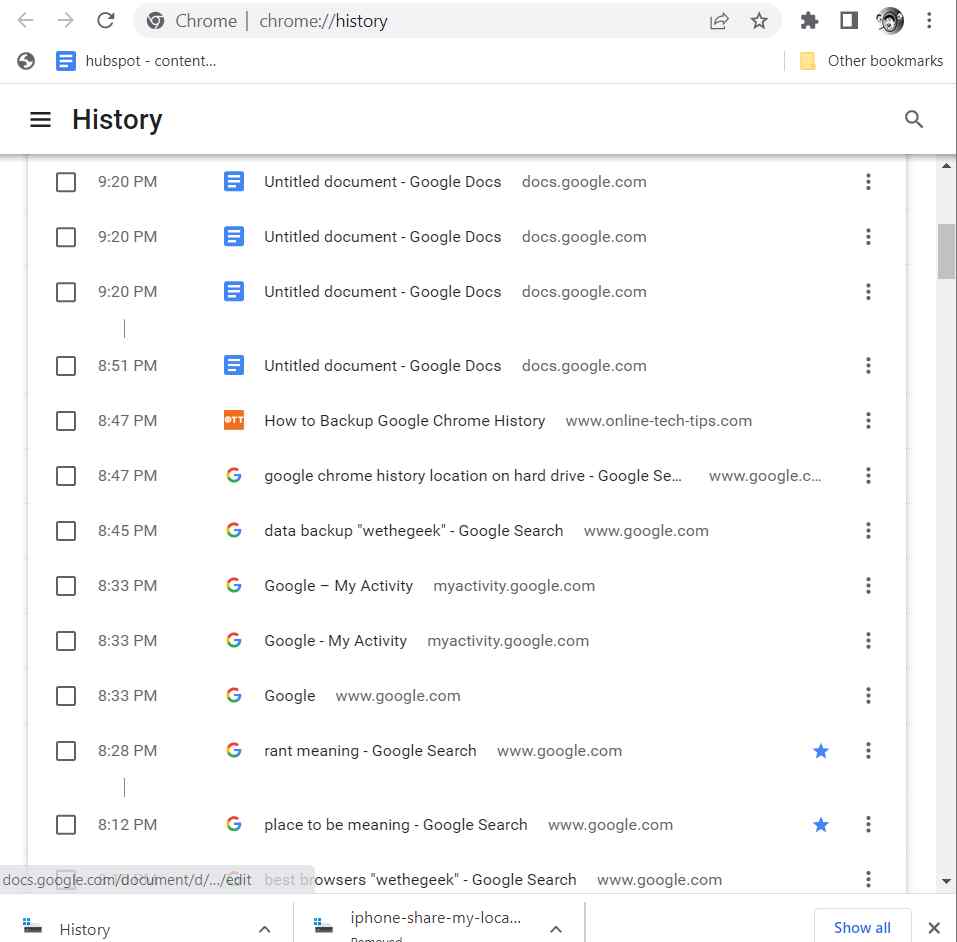
Task: Click the iphone-share-my-loca file icon
Action: click(x=323, y=926)
